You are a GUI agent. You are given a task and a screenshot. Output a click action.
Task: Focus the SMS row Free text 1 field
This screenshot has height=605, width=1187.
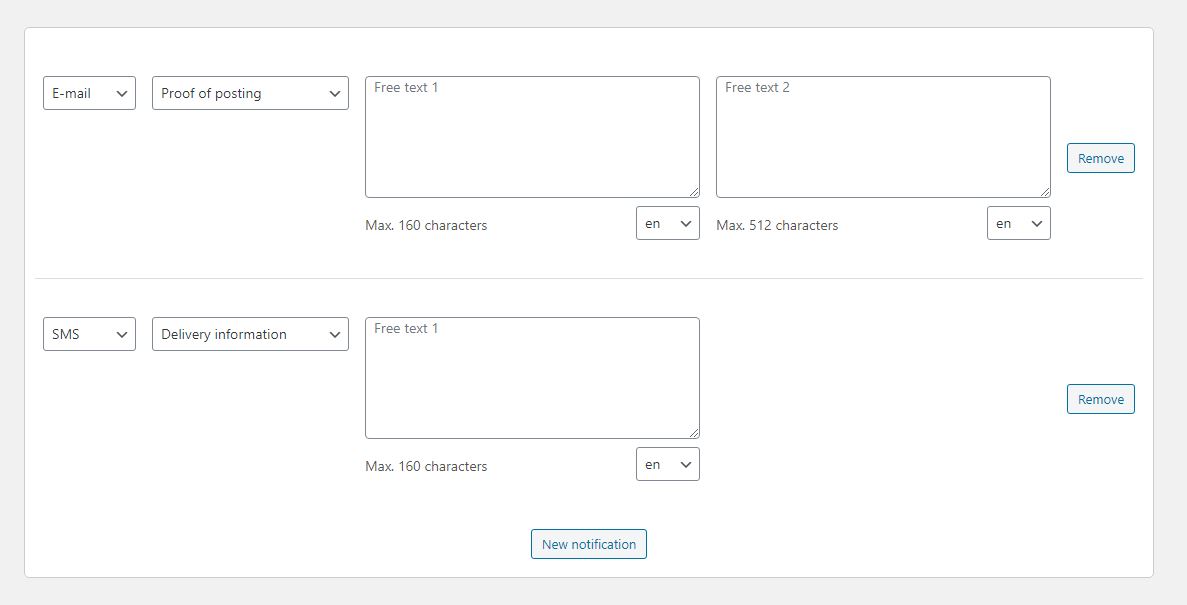(532, 378)
